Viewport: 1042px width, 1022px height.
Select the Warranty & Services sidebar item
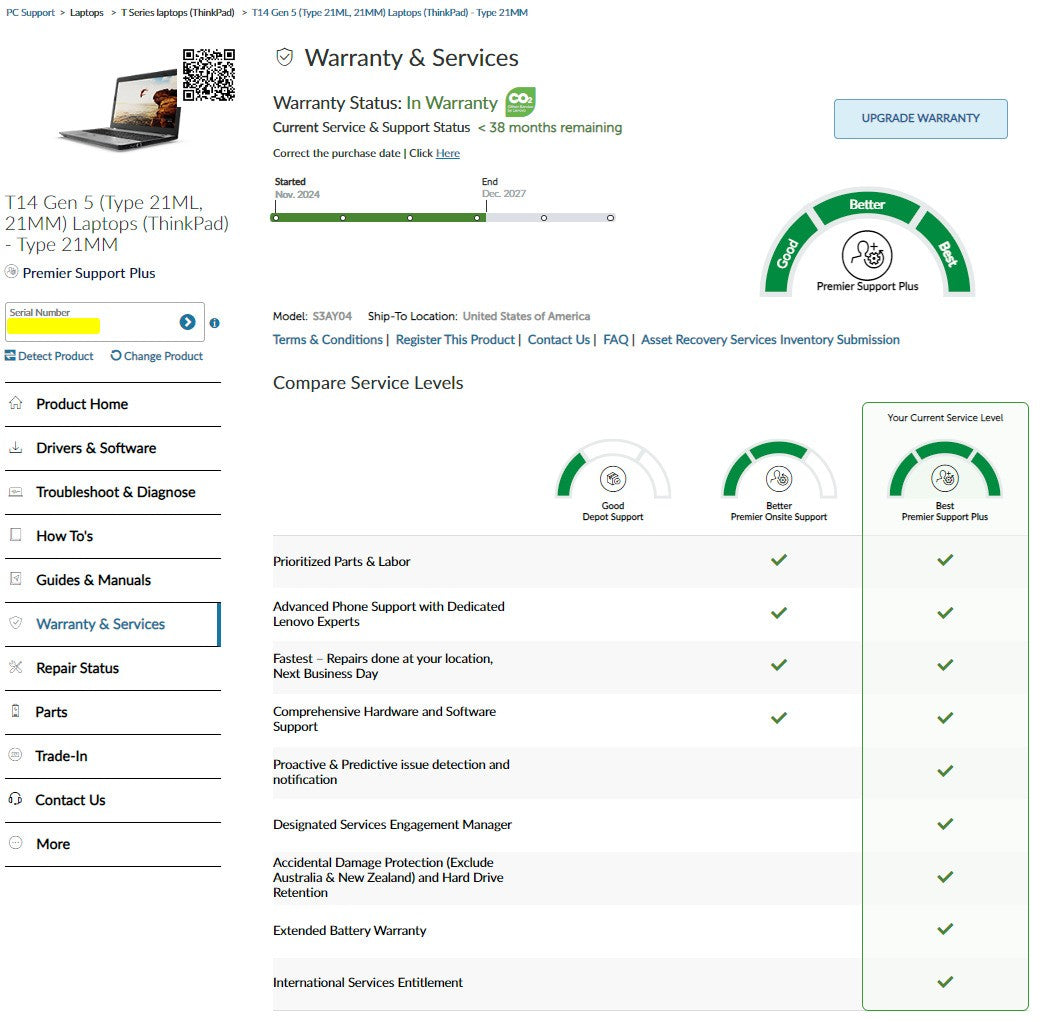113,624
